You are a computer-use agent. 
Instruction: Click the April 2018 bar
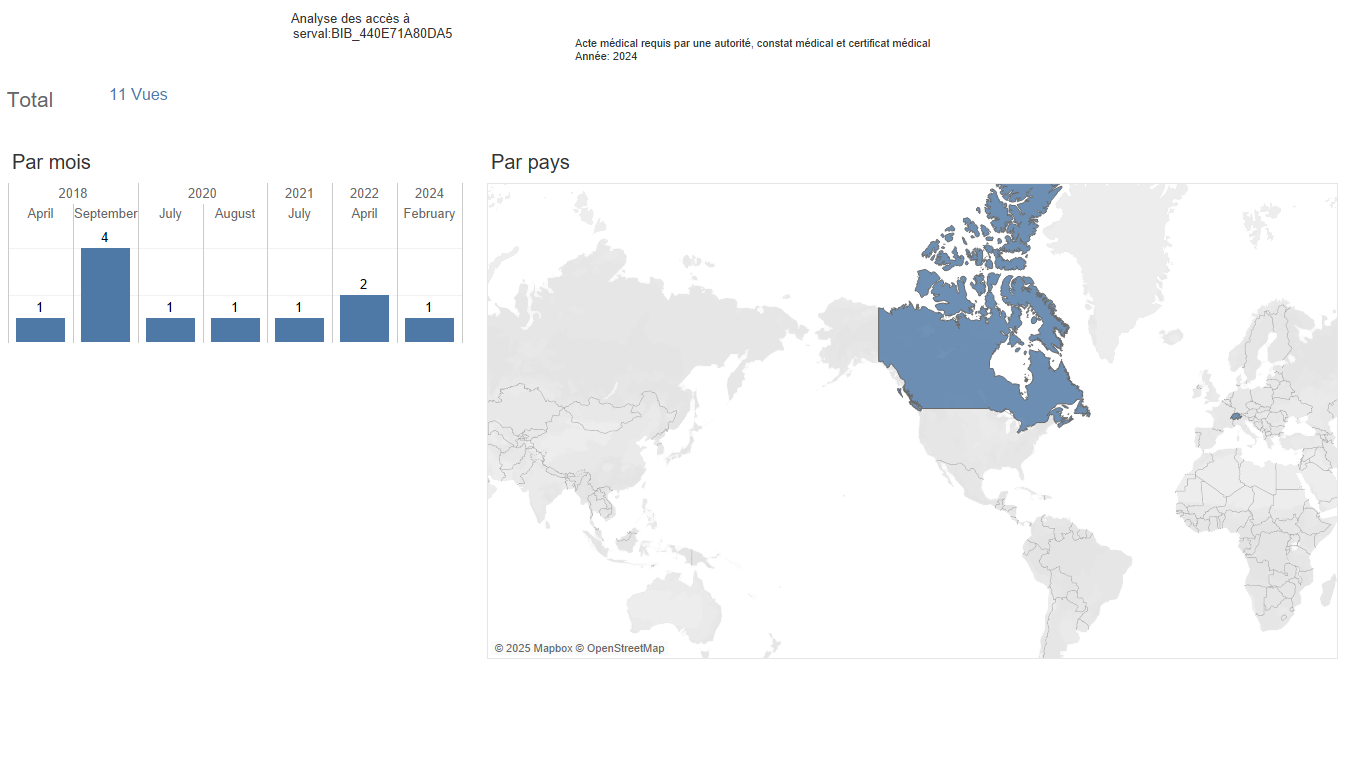(x=40, y=330)
